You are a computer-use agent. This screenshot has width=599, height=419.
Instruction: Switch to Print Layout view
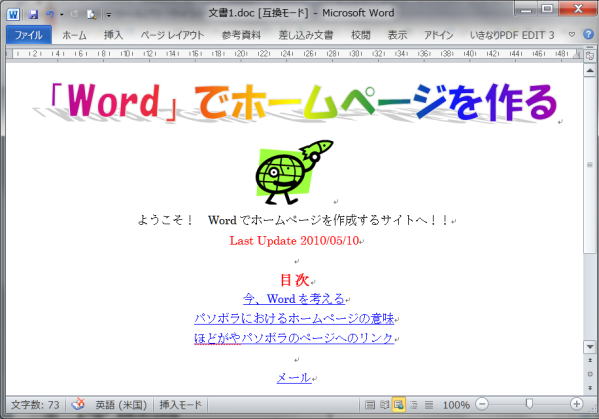(370, 405)
